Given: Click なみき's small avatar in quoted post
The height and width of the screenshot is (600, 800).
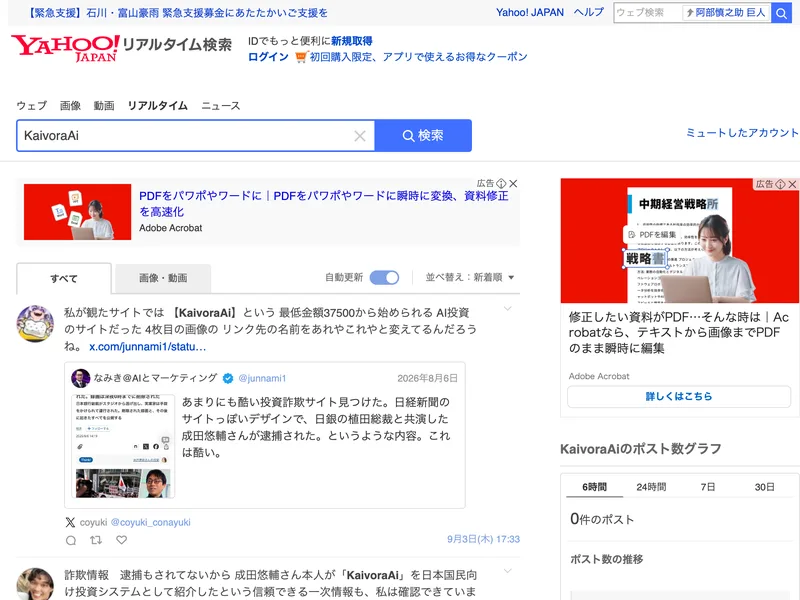Looking at the screenshot, I should pyautogui.click(x=81, y=378).
